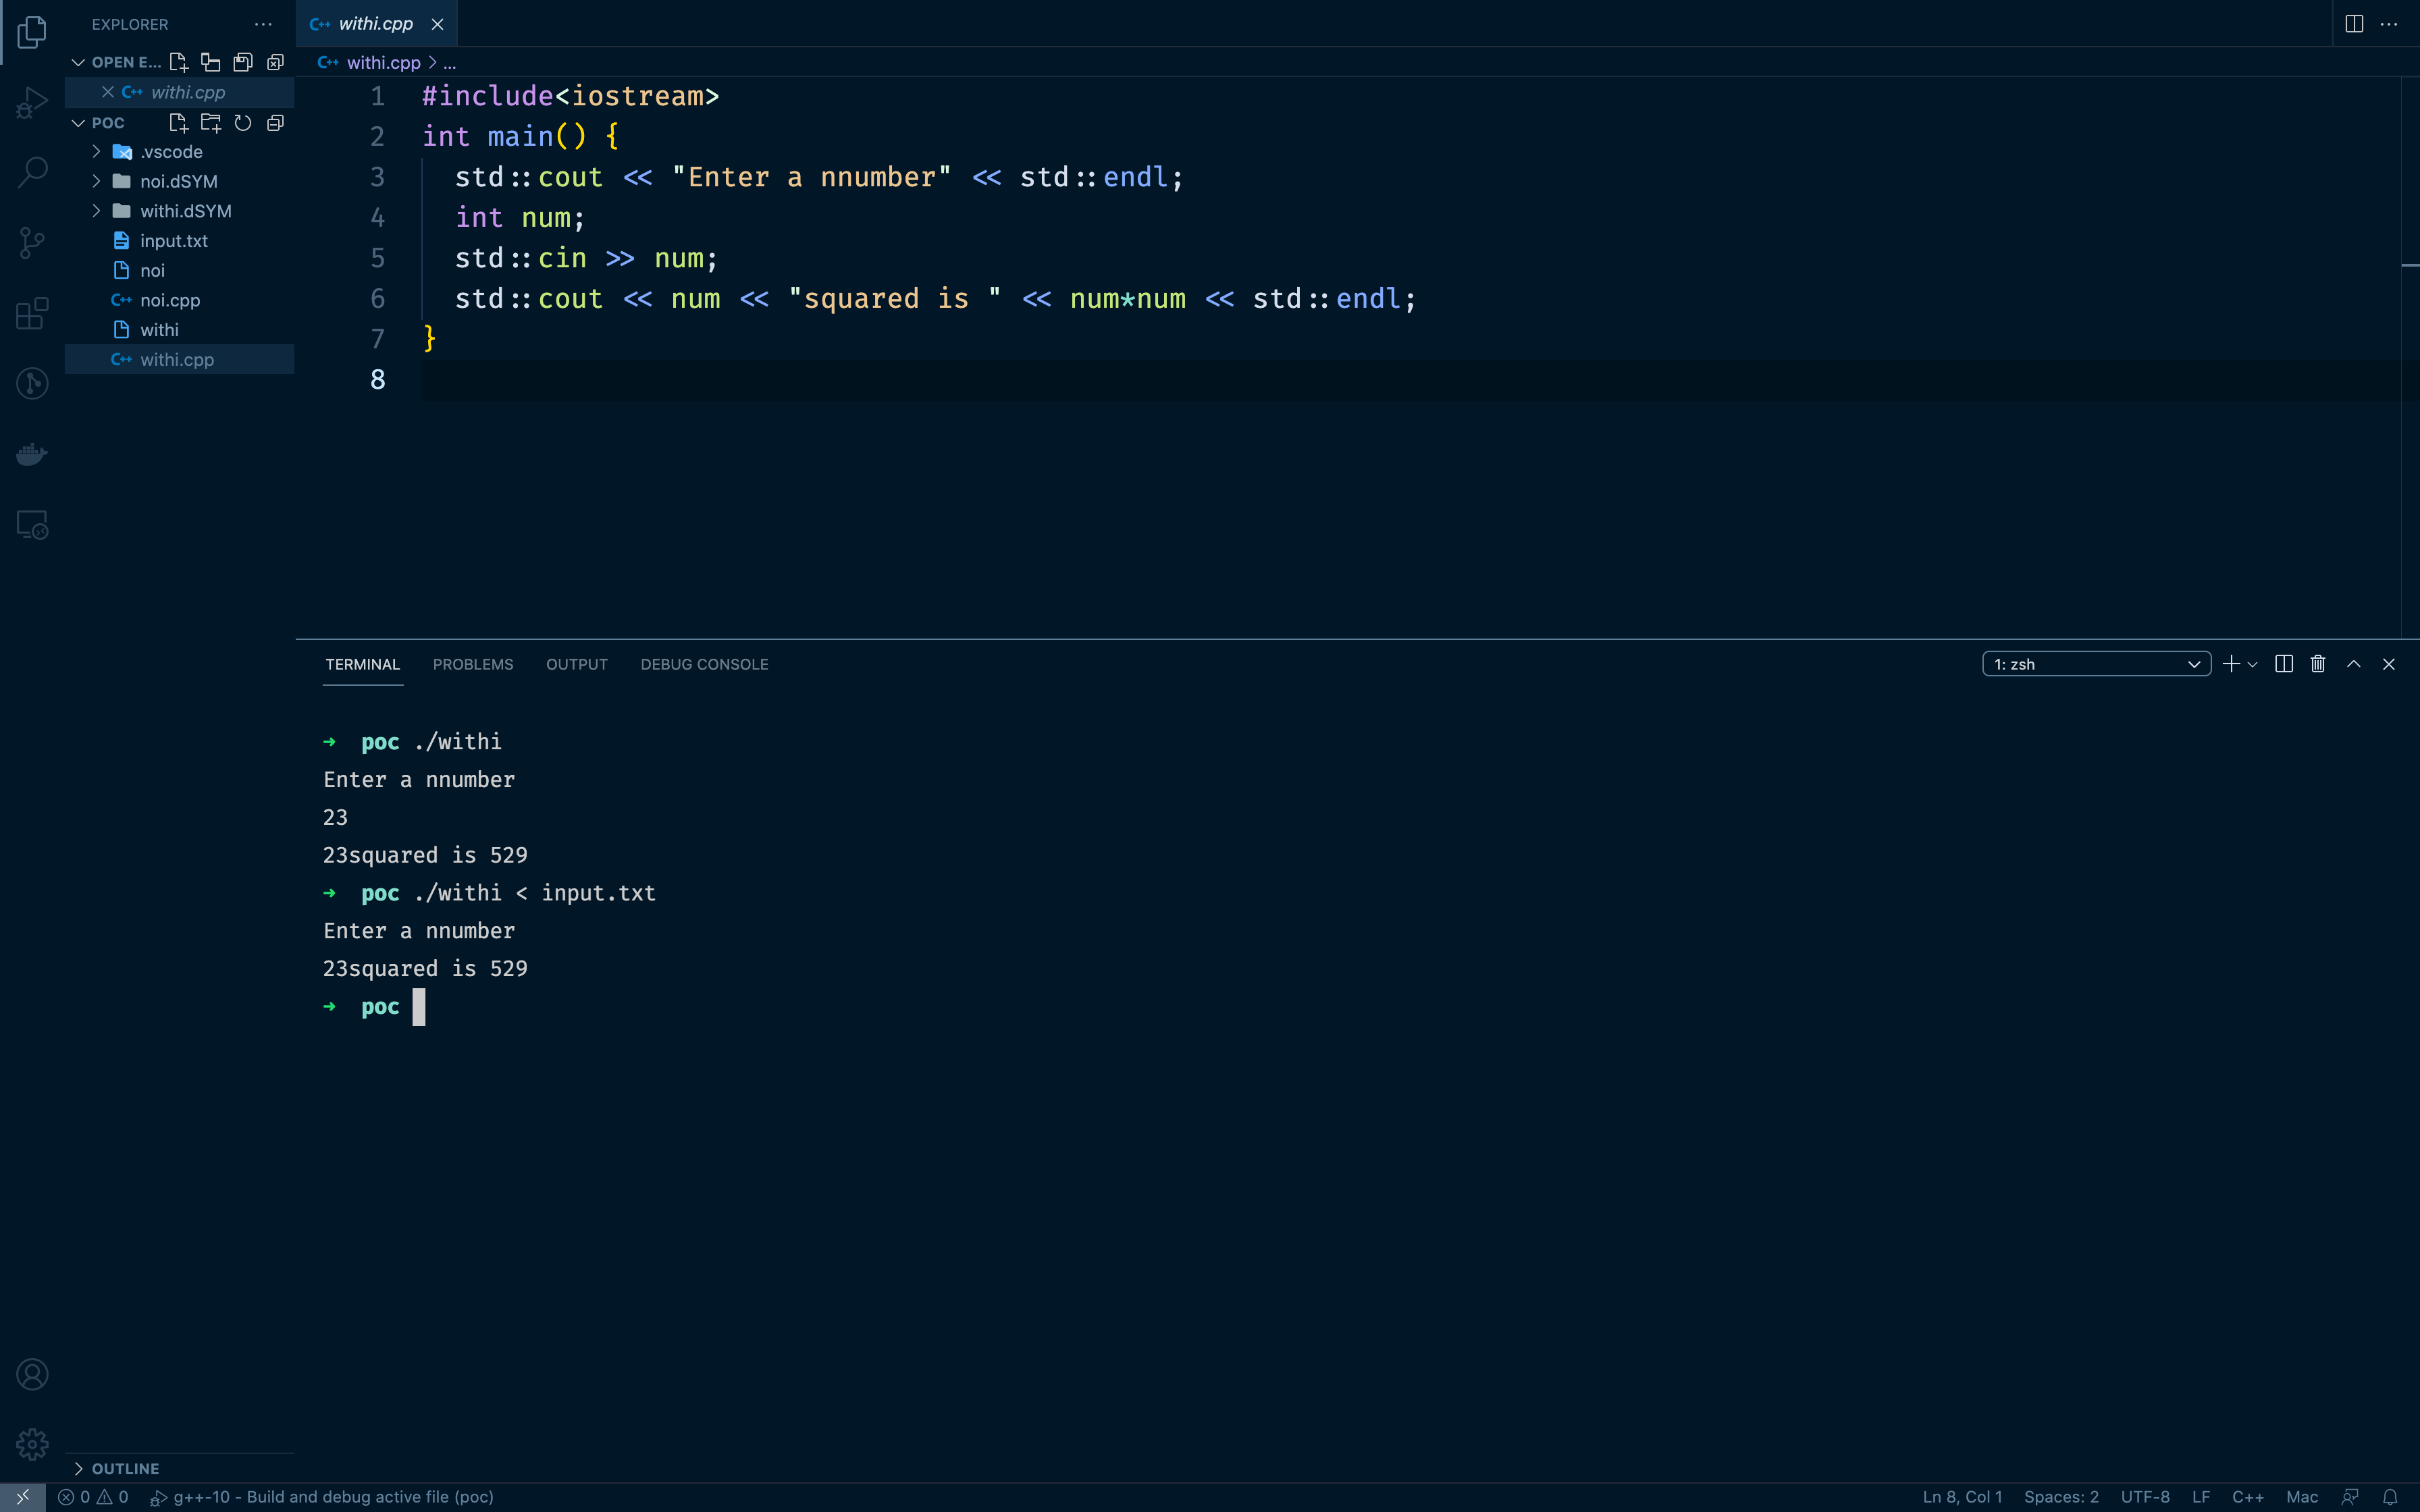Open Source Control view icon
Screen dimensions: 2420x1512
pyautogui.click(x=32, y=242)
